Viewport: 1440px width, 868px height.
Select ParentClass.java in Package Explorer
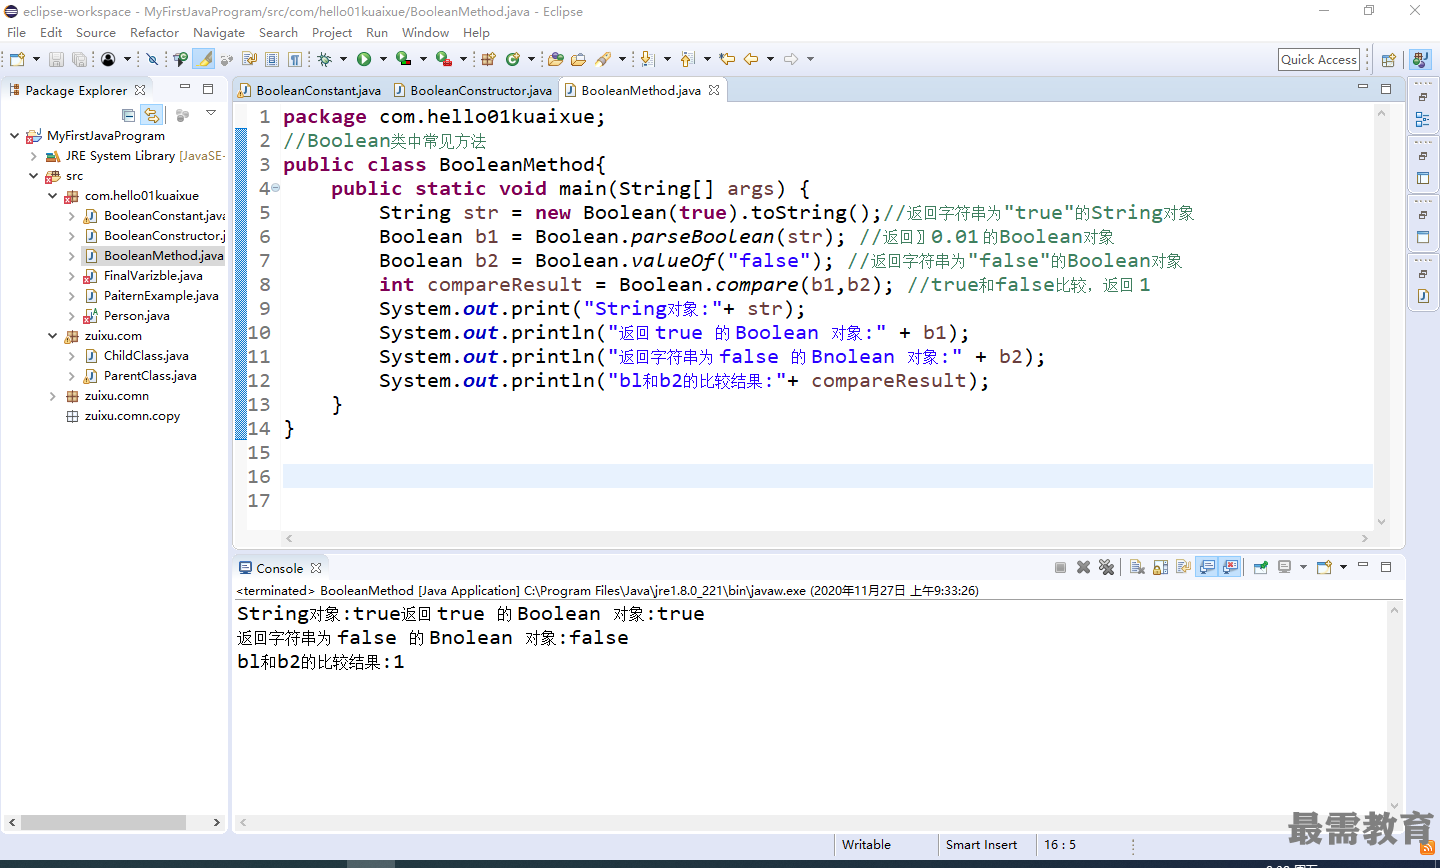click(x=150, y=376)
